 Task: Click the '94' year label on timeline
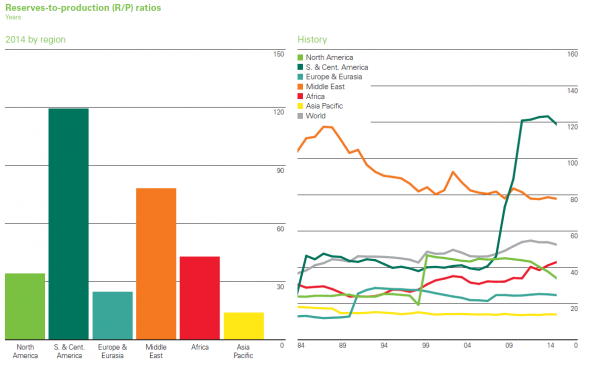(x=384, y=346)
